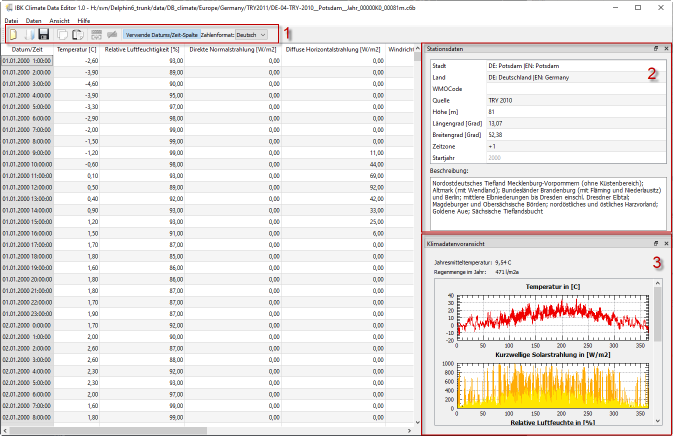
Task: Click temperature cell 2,60 at 02.01.2000 2:00:00
Action: [x=76, y=348]
